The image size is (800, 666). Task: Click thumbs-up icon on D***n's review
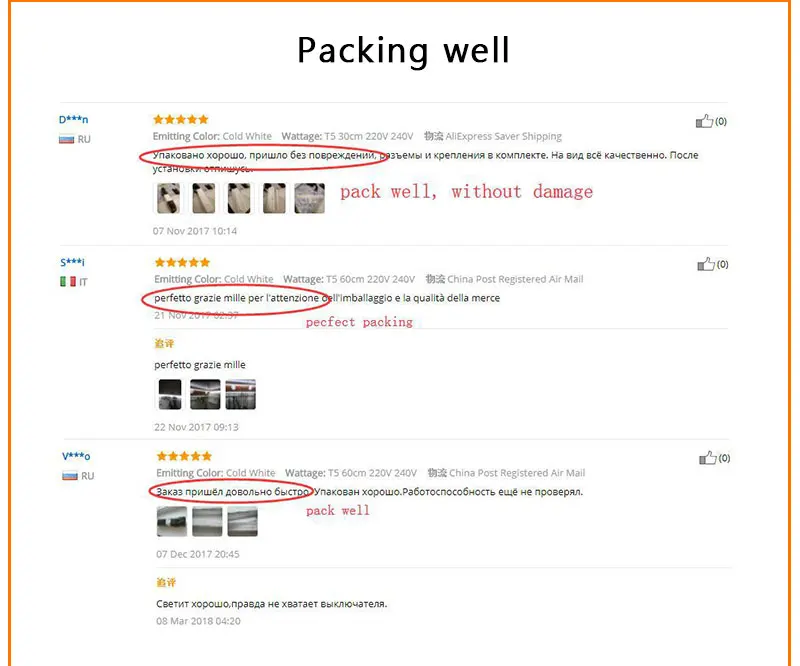704,121
